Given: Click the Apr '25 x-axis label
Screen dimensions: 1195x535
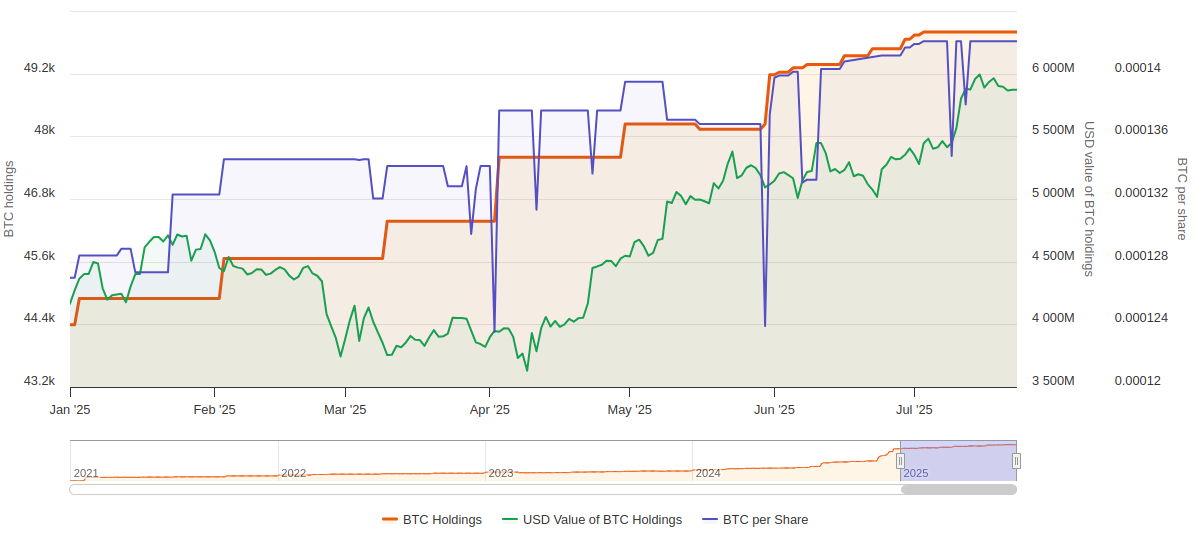Looking at the screenshot, I should 490,410.
